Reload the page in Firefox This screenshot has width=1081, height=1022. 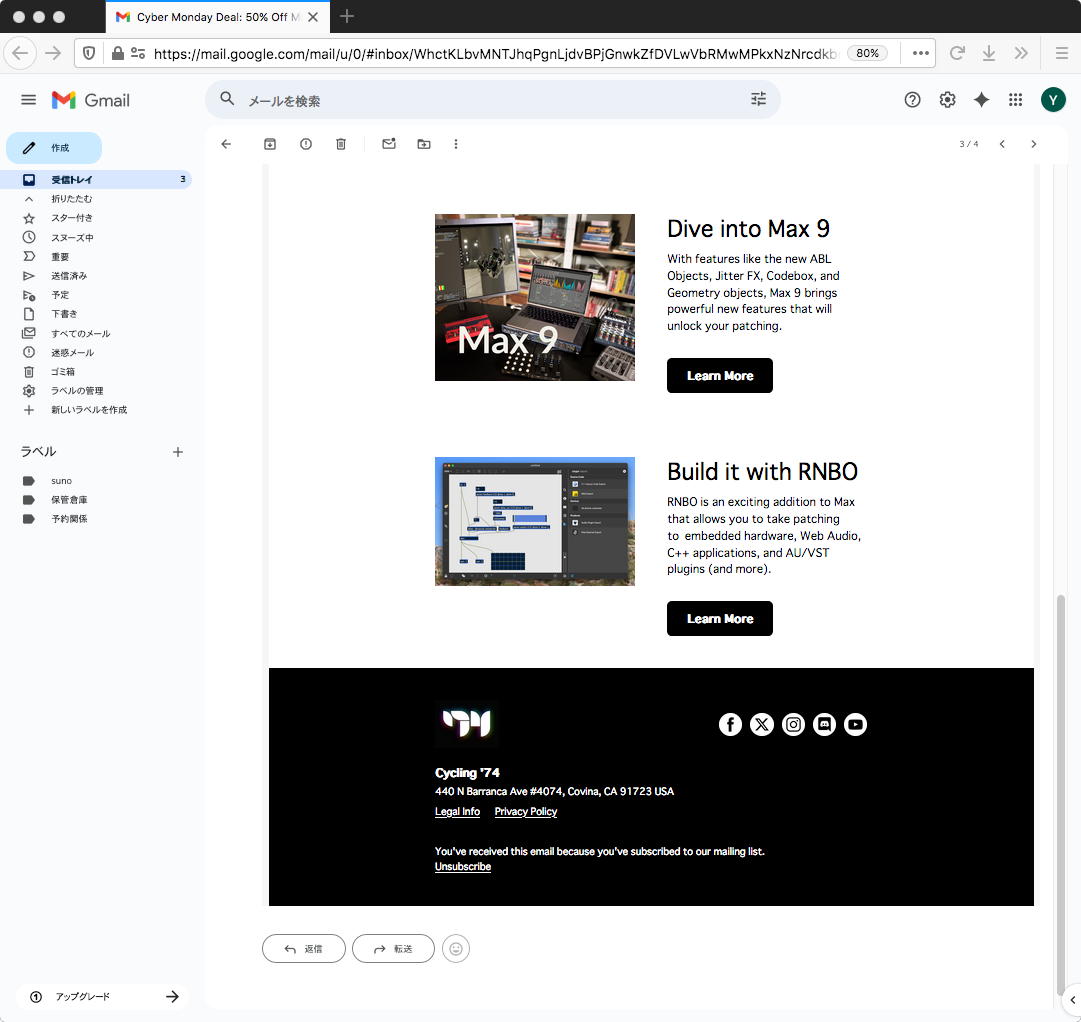pyautogui.click(x=957, y=53)
